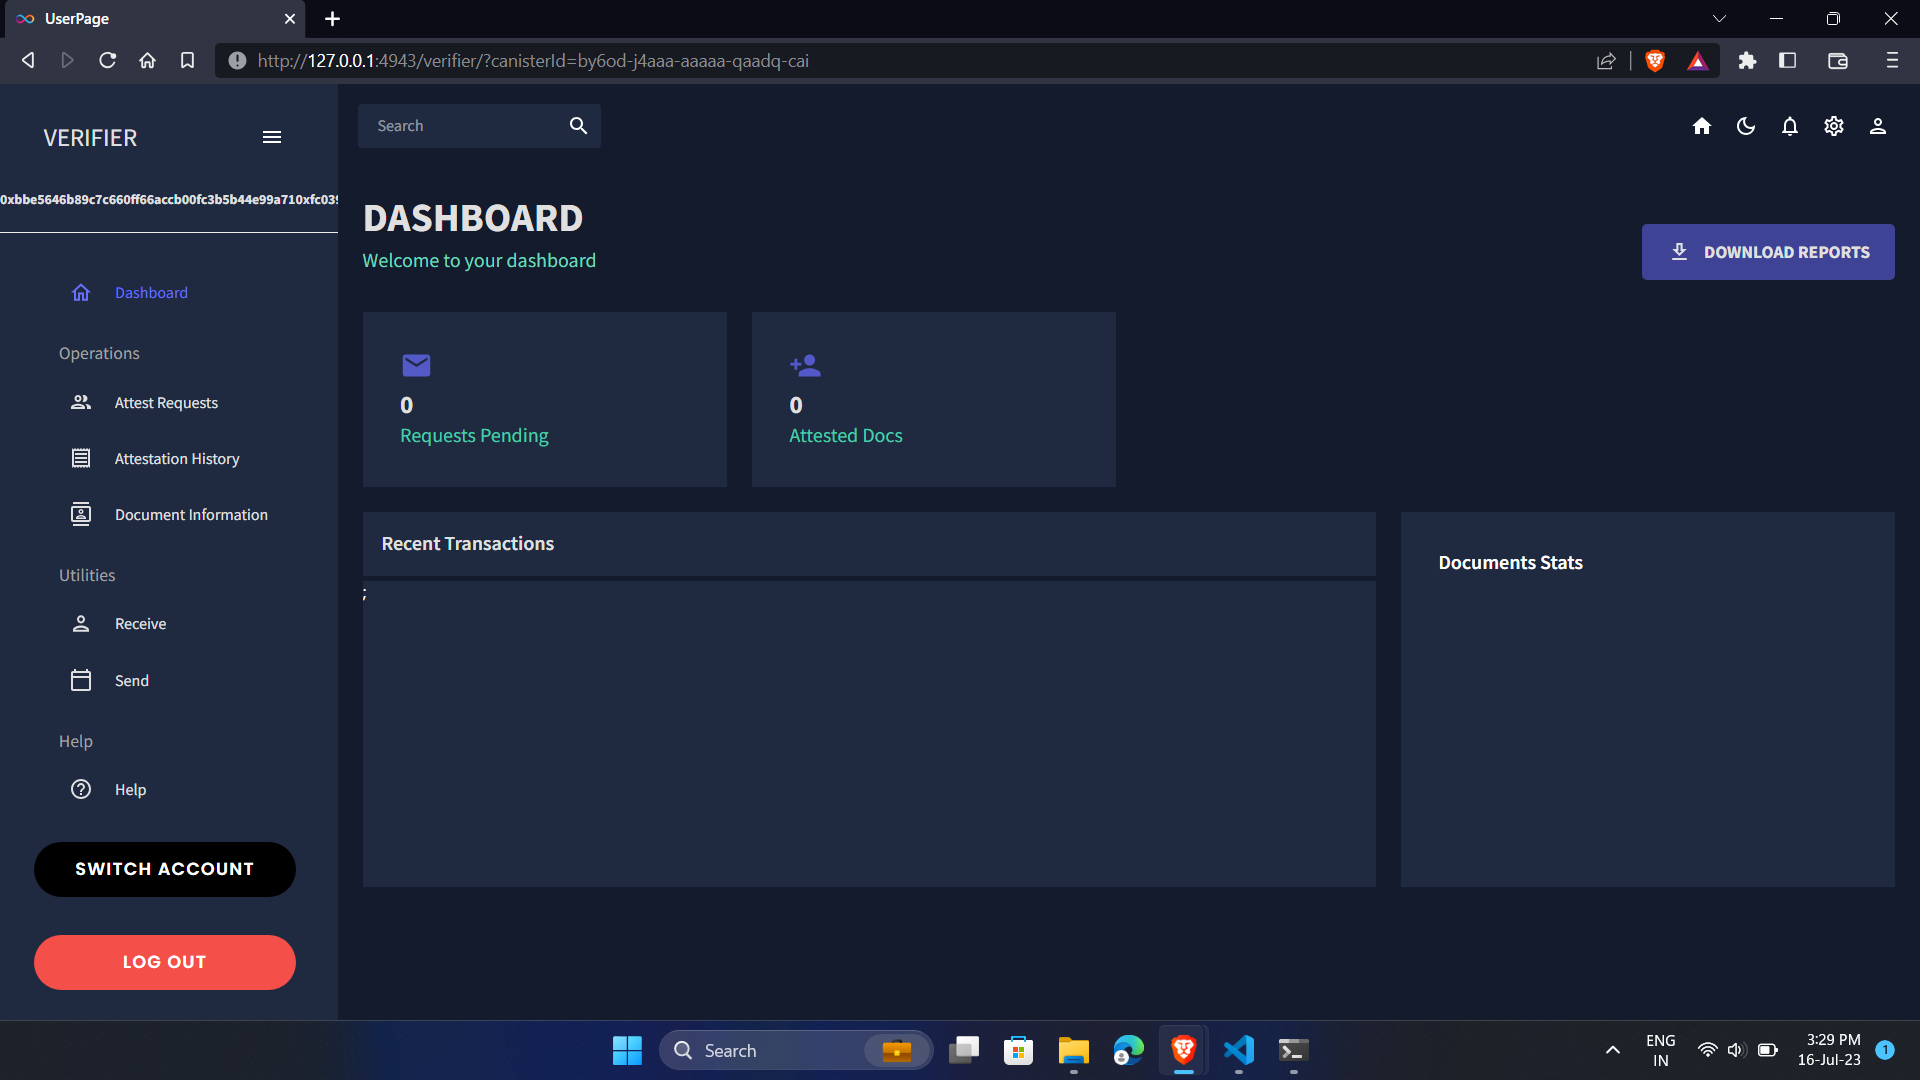Open Visual Studio Code from the taskbar
Image resolution: width=1920 pixels, height=1080 pixels.
(1238, 1050)
